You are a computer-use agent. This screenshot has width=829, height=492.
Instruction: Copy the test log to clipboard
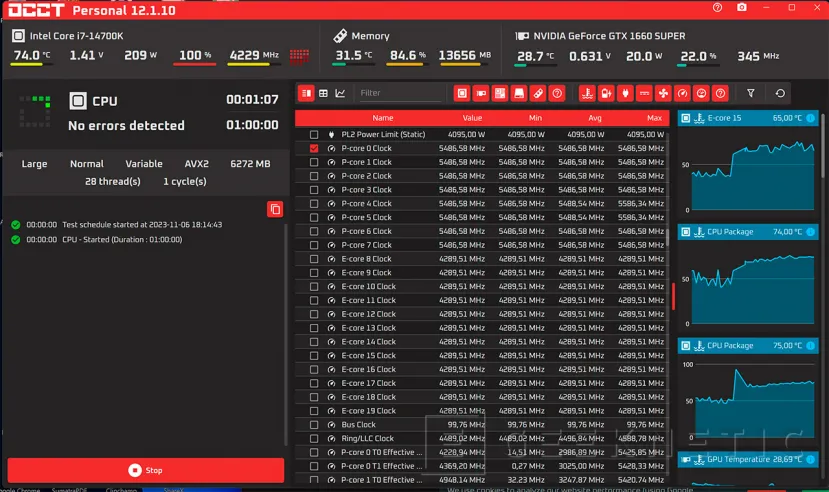275,209
